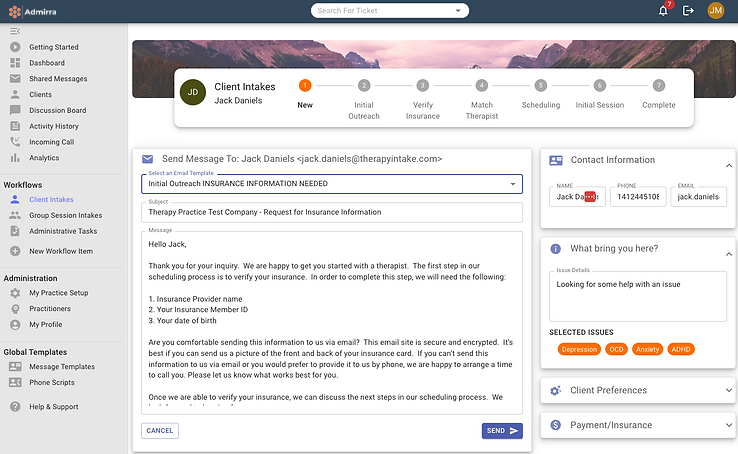Click the NAME contact field
The image size is (738, 454).
[577, 197]
